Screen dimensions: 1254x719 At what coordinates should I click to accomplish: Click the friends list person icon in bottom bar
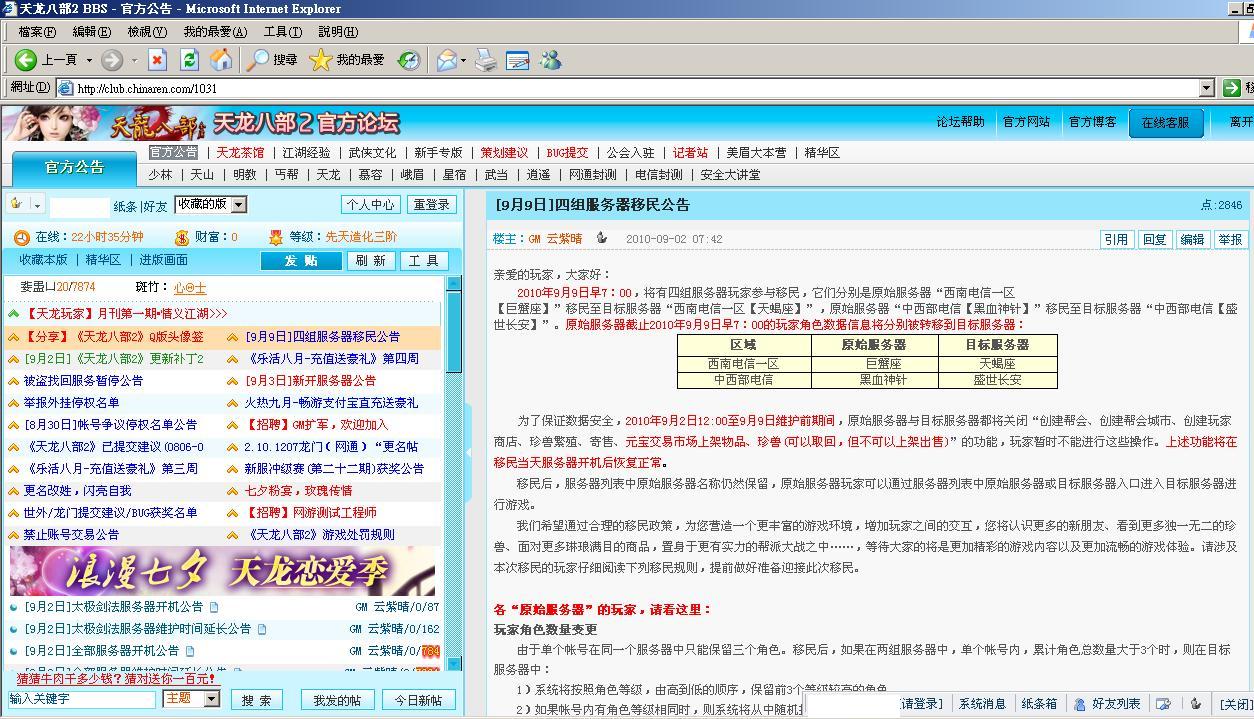click(1080, 704)
